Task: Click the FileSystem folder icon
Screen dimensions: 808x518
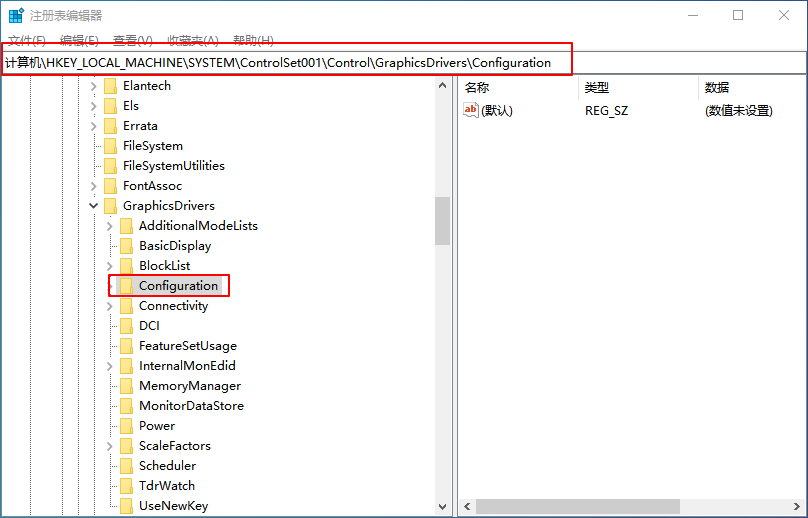Action: click(110, 146)
